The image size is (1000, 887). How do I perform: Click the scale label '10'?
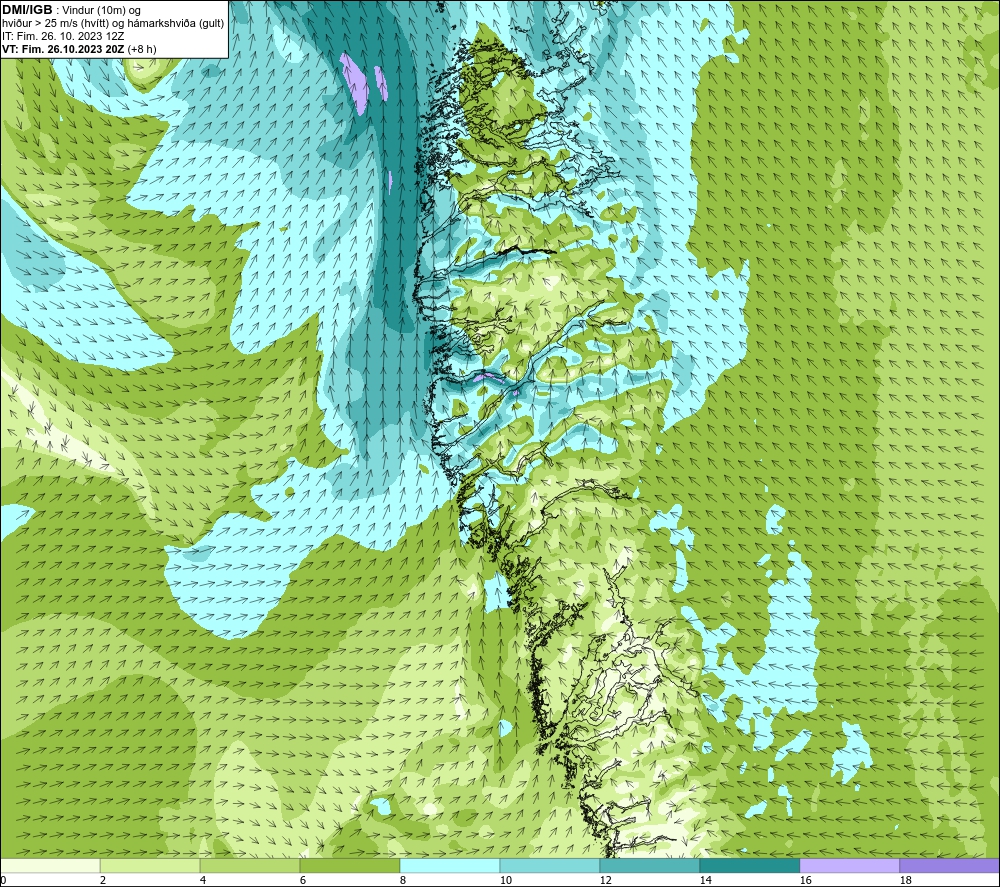point(505,880)
